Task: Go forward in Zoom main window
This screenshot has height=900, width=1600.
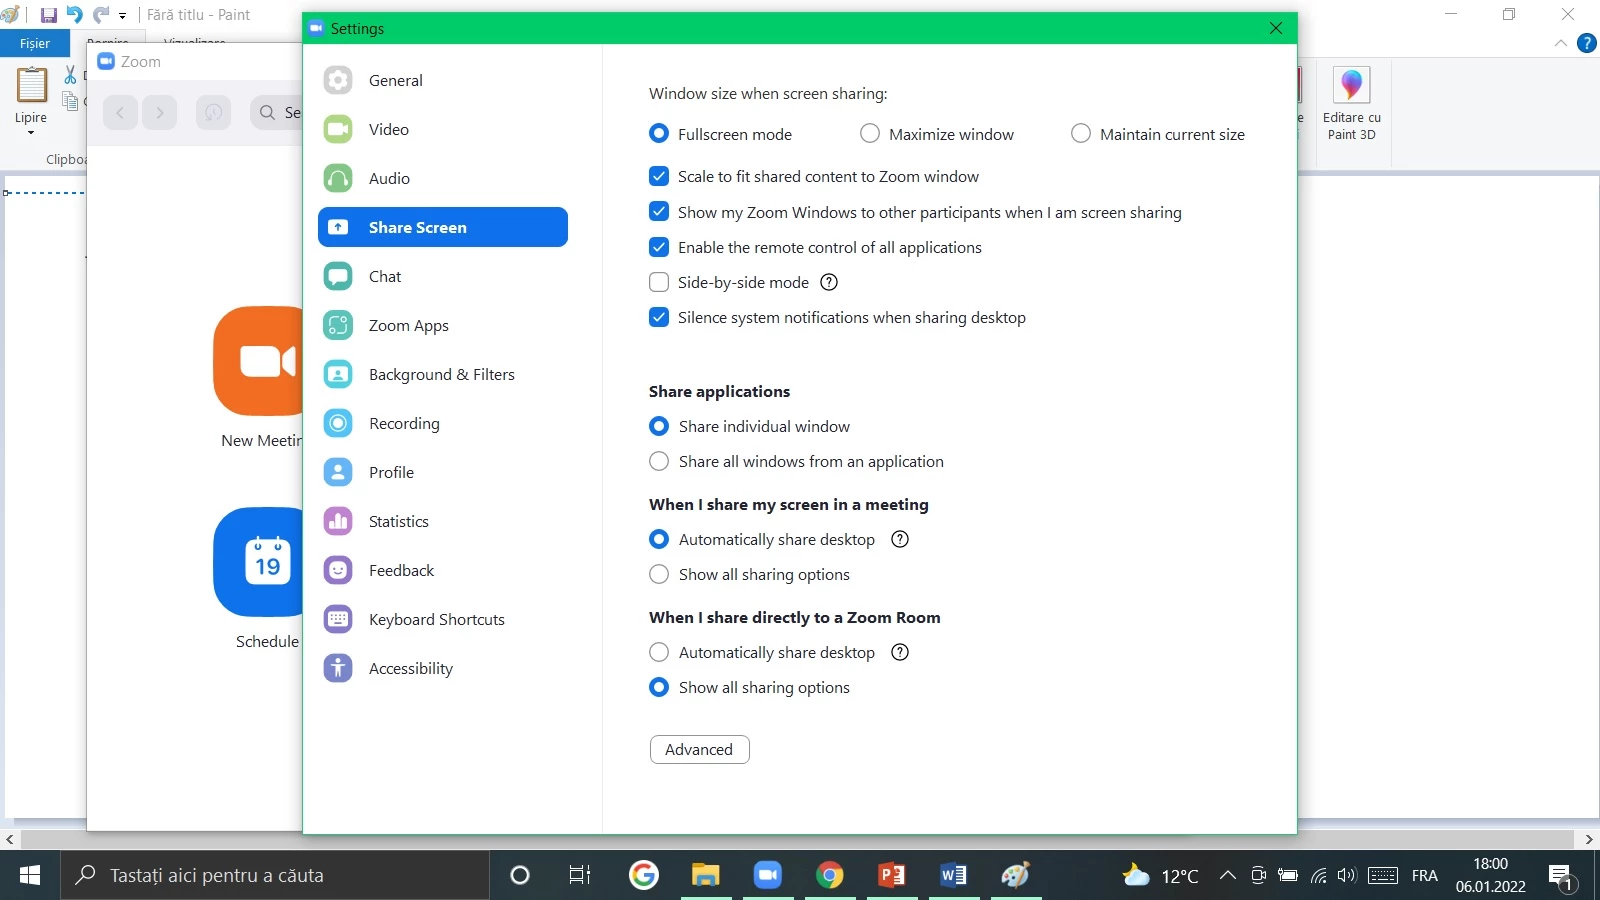Action: [x=160, y=112]
